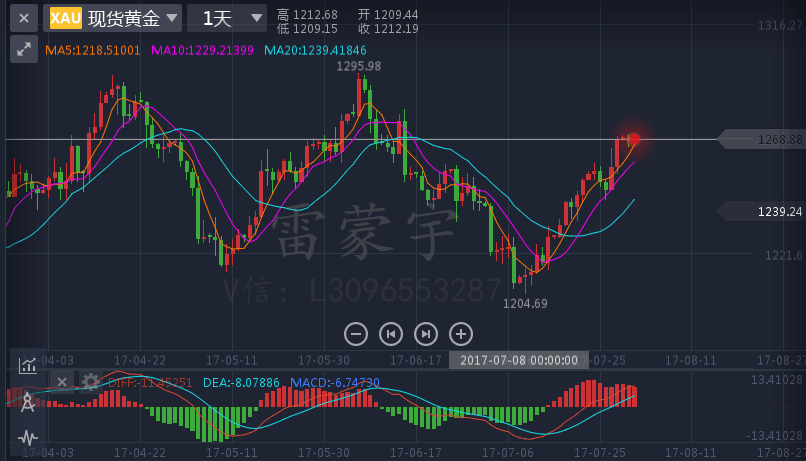The height and width of the screenshot is (461, 806).
Task: Click the DEA:-8.07886 value label
Action: tap(241, 383)
